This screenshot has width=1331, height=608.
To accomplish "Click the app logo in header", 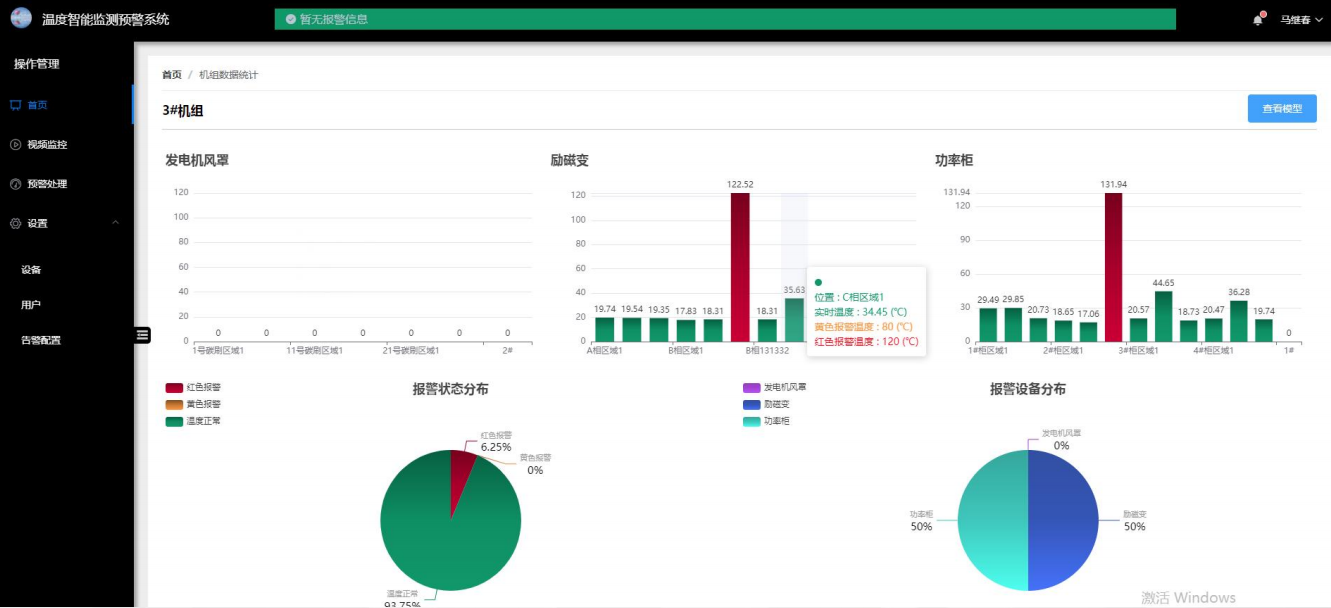I will pos(21,19).
